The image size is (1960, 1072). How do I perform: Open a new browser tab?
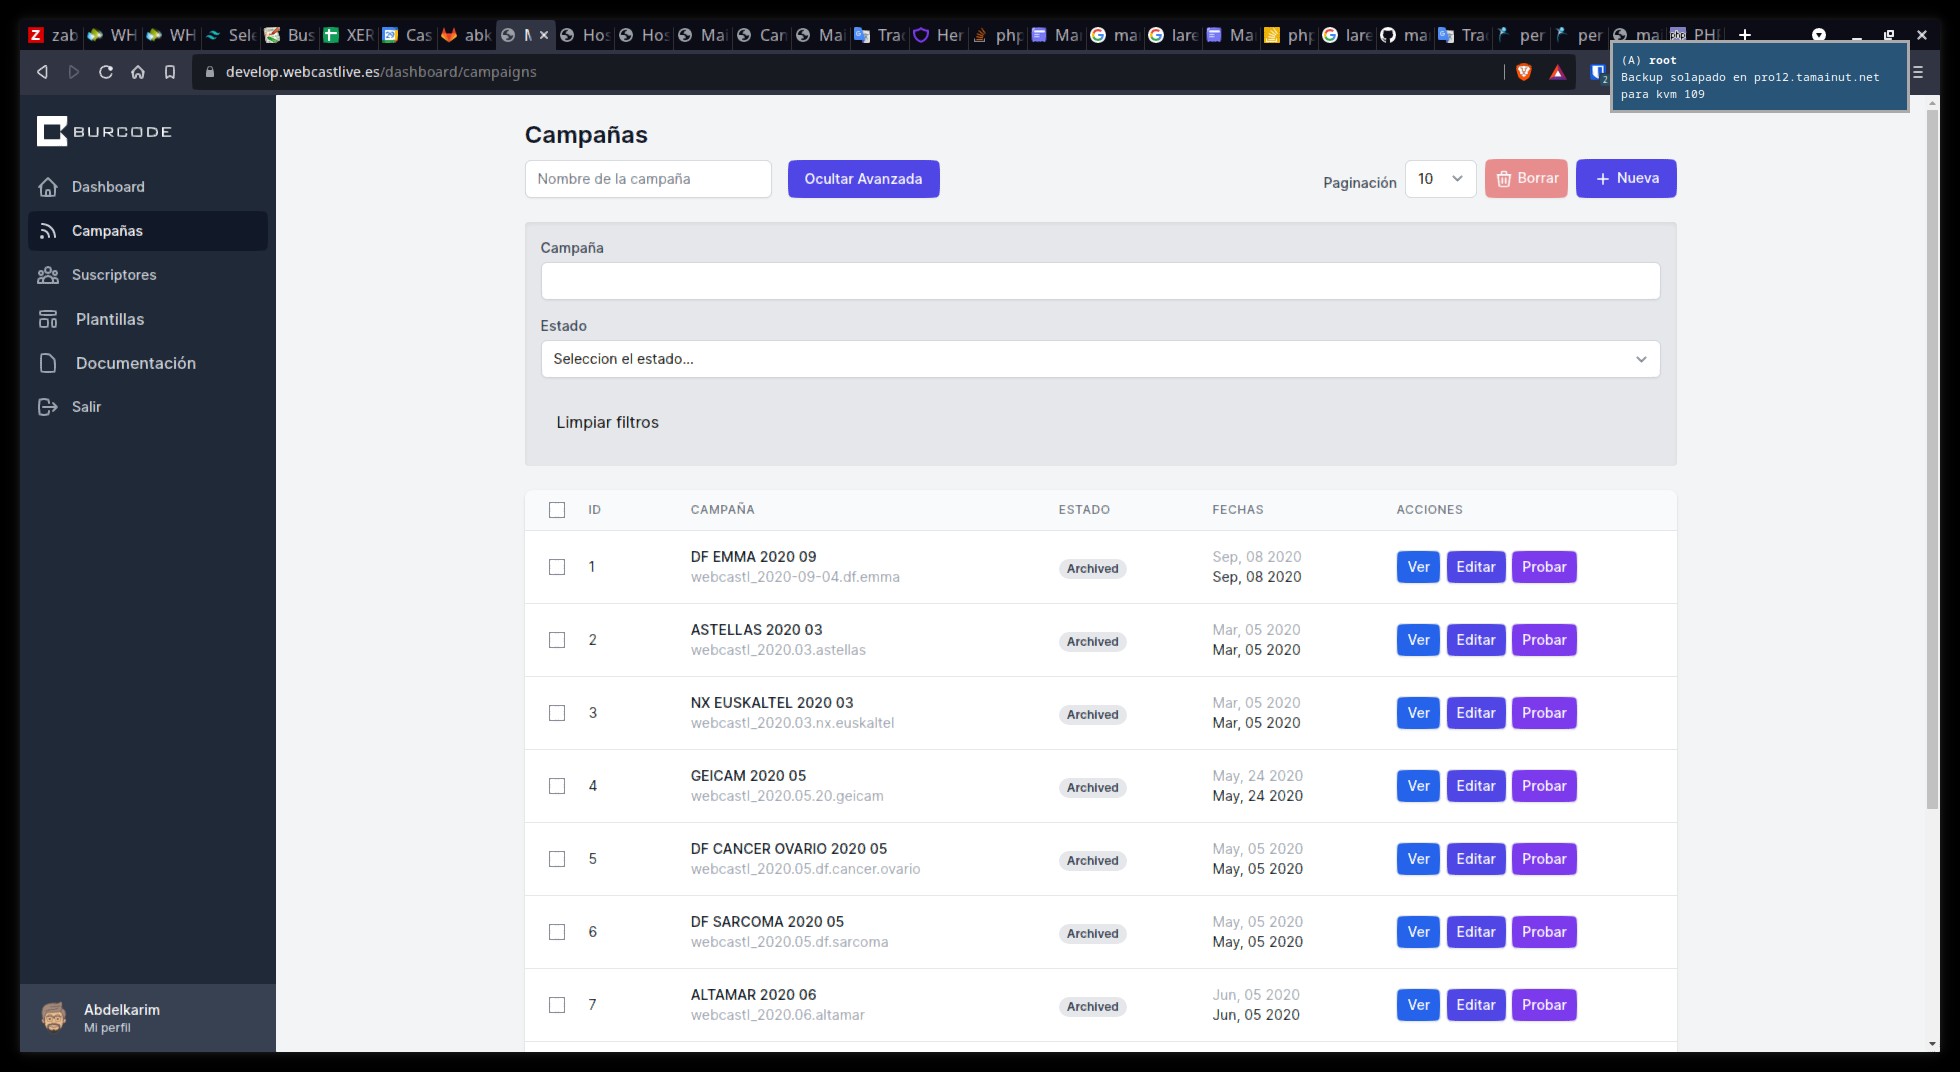click(x=1745, y=35)
